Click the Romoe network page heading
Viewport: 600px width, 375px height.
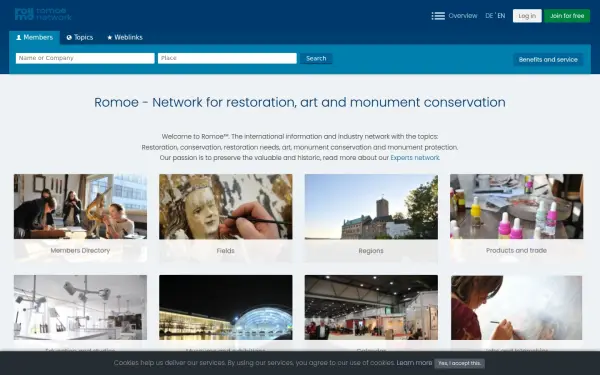coord(300,103)
